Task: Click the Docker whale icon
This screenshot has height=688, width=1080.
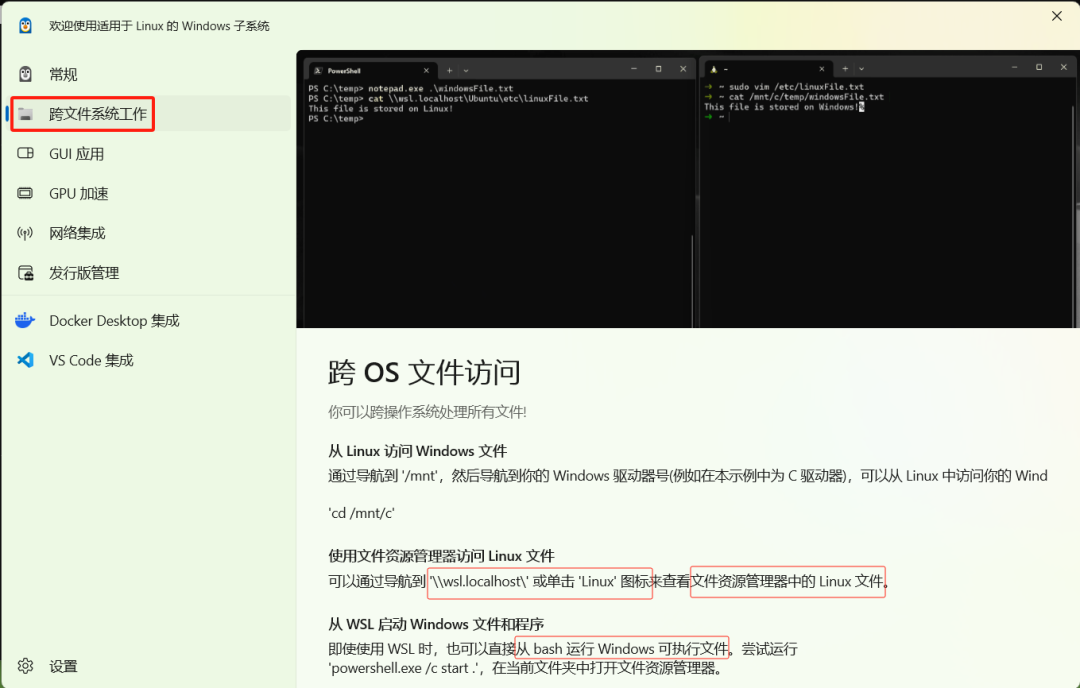Action: tap(25, 320)
